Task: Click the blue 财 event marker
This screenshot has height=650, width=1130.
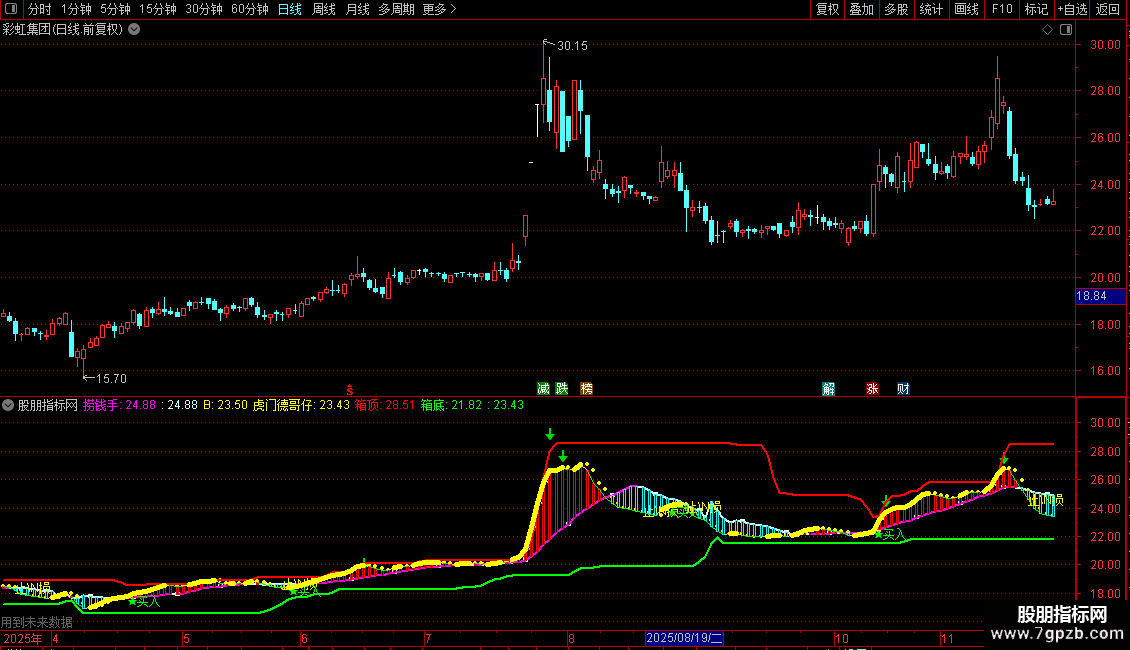Action: point(903,388)
